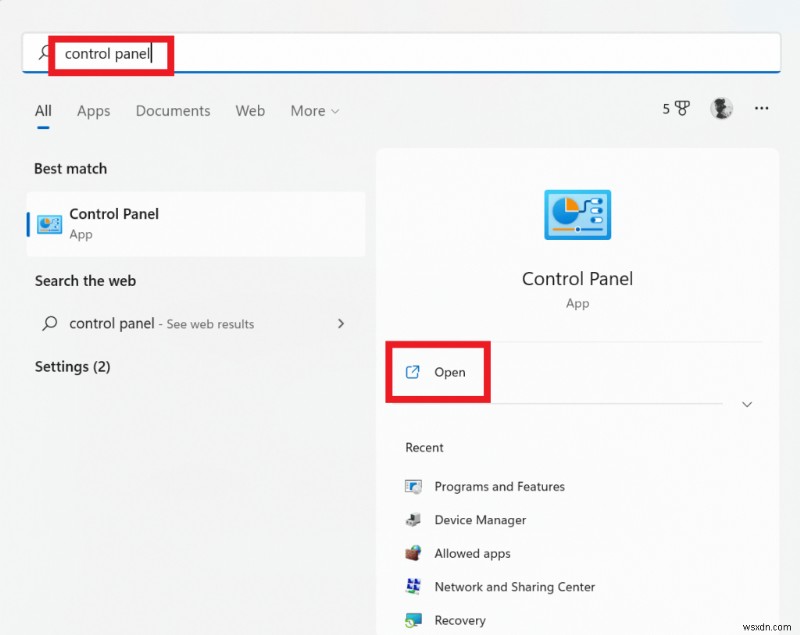Image resolution: width=800 pixels, height=635 pixels.
Task: Click the Recent heading
Action: 424,447
